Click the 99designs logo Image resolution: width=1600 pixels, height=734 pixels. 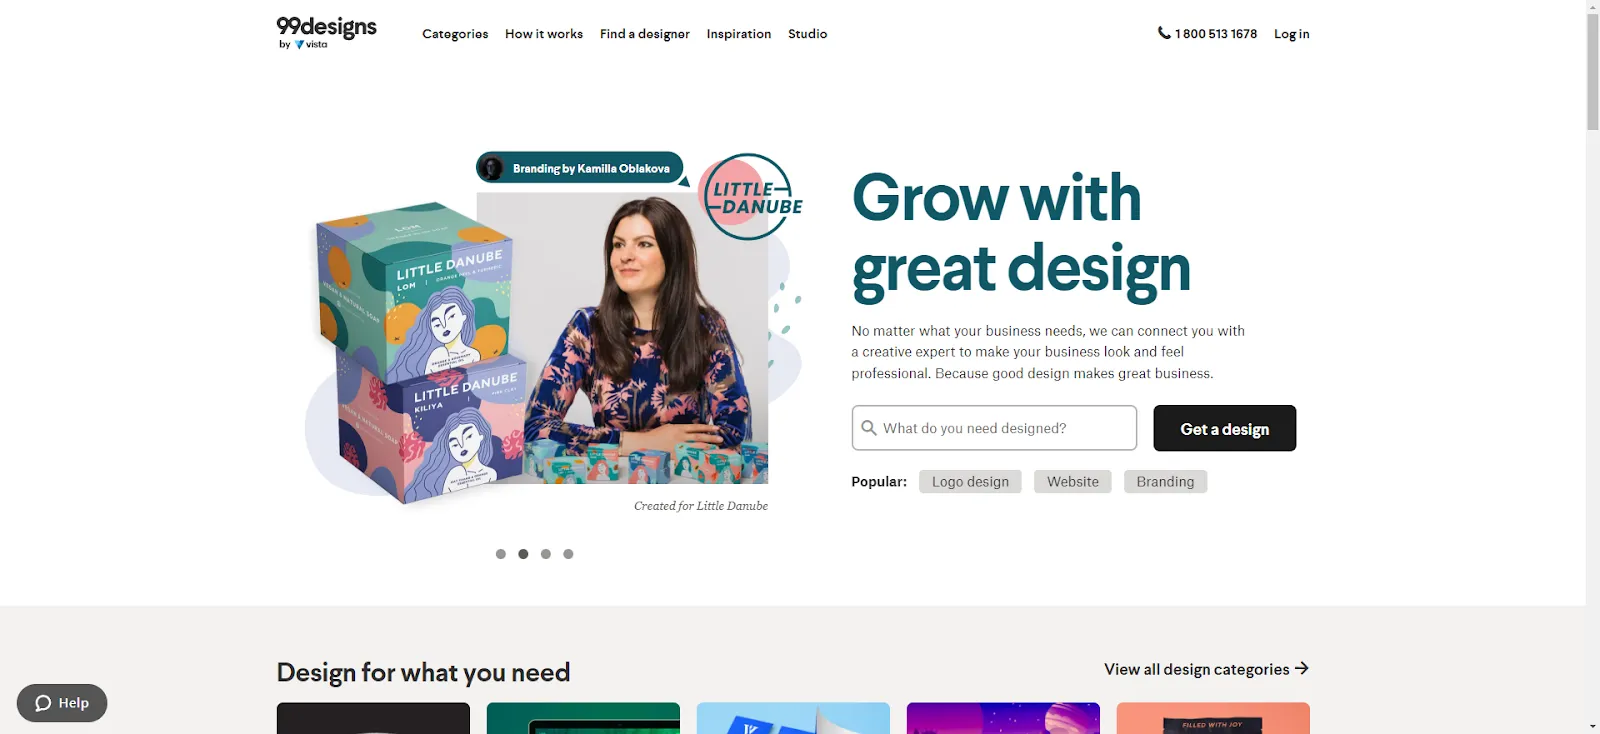pyautogui.click(x=326, y=32)
